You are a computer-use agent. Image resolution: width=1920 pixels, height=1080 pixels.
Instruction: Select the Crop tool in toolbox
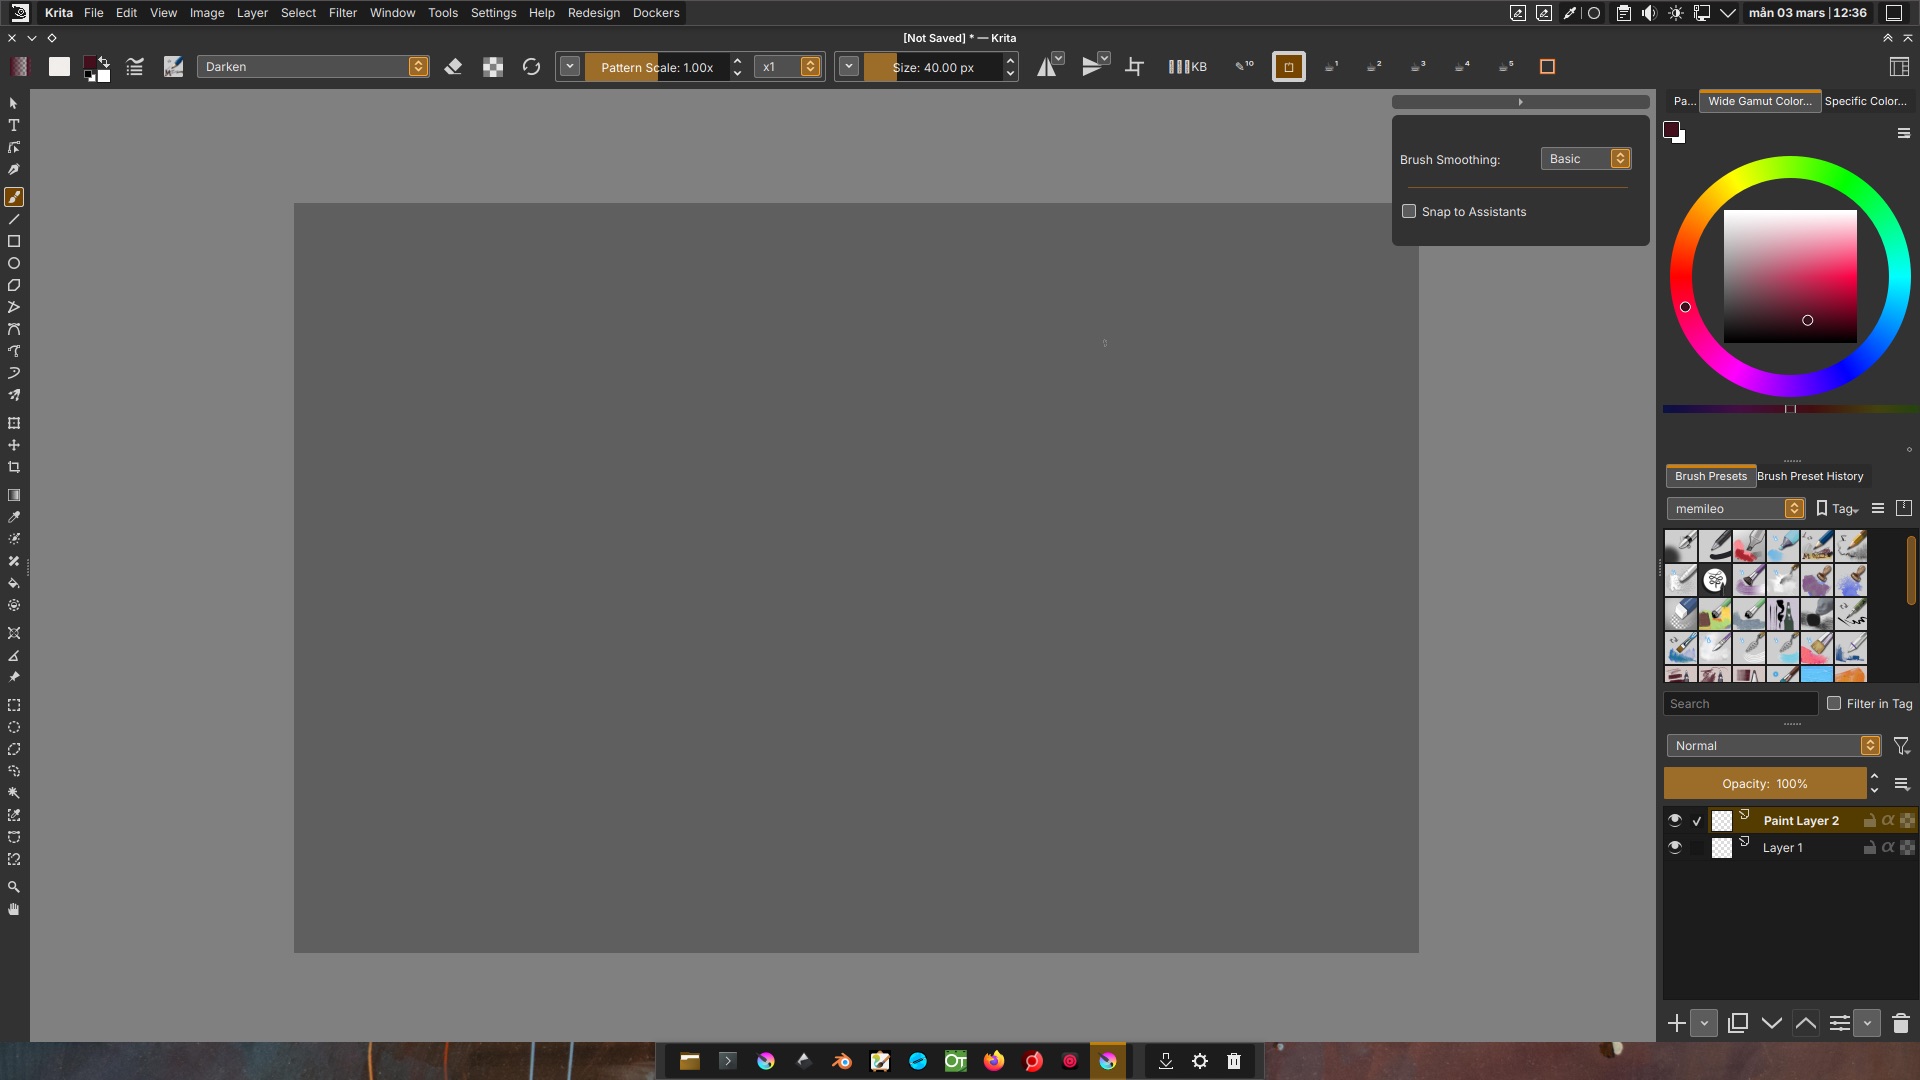[14, 467]
